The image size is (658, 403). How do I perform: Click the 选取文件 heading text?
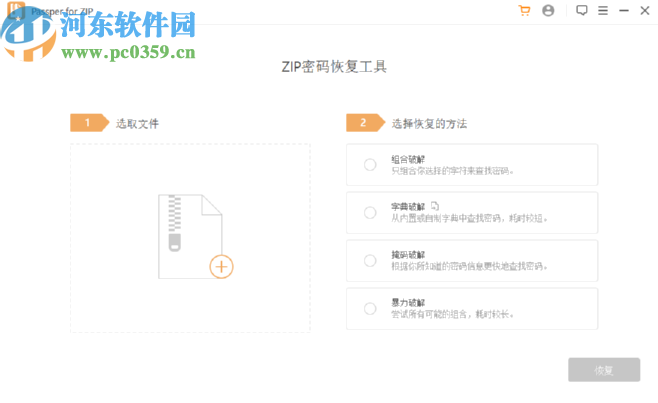137,124
